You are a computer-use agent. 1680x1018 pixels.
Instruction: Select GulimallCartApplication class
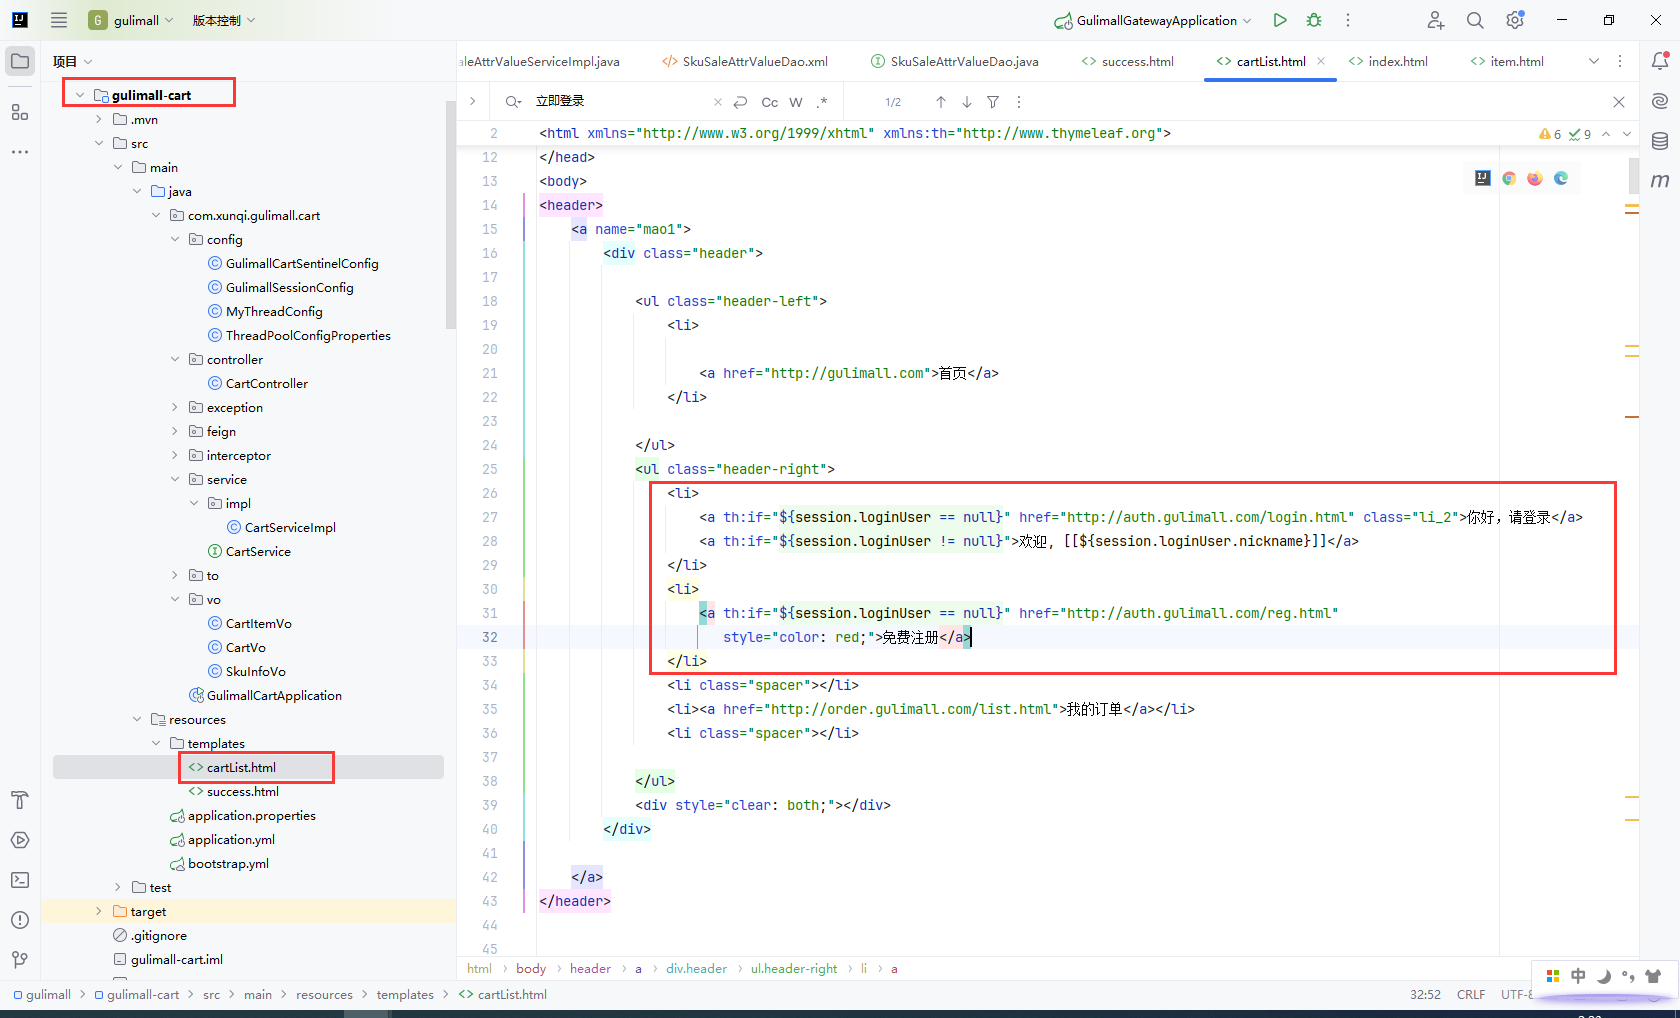coord(265,695)
